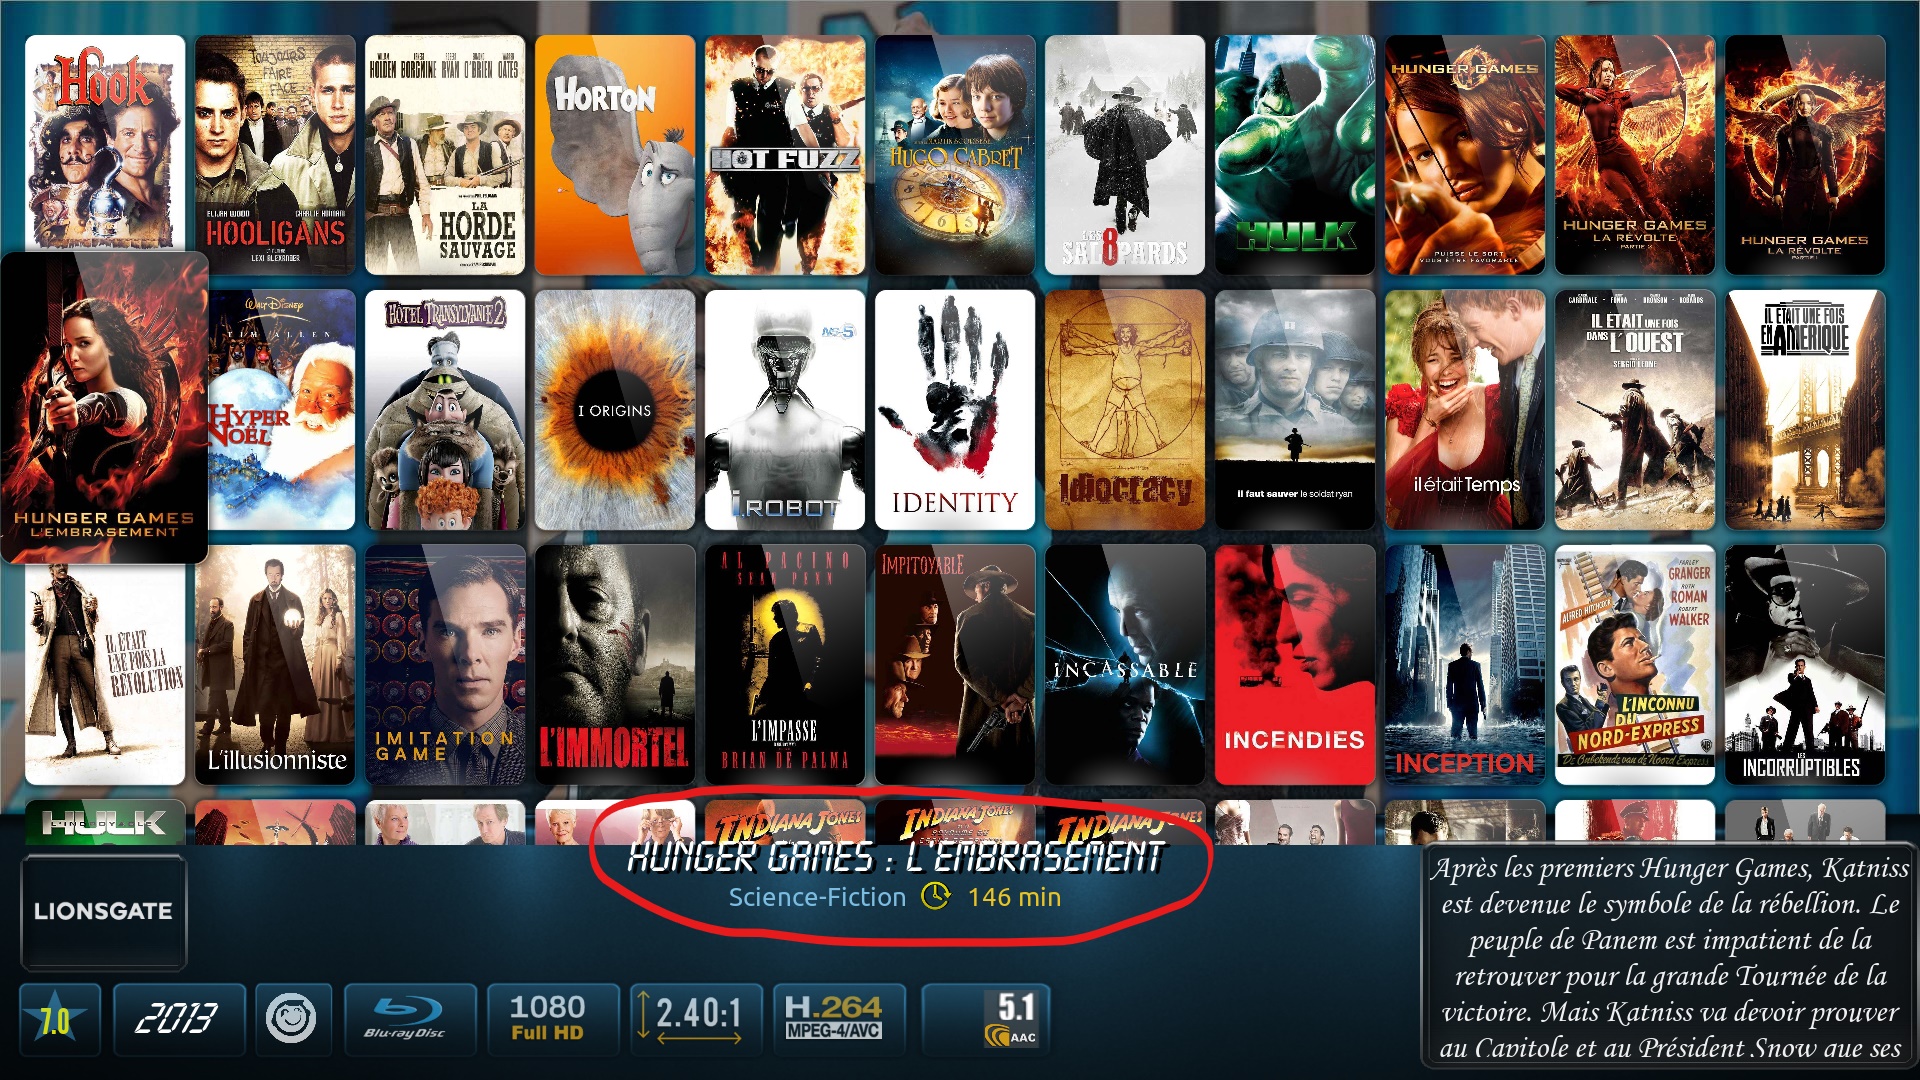Select the Identity movie poster
The image size is (1920, 1080).
pos(955,410)
